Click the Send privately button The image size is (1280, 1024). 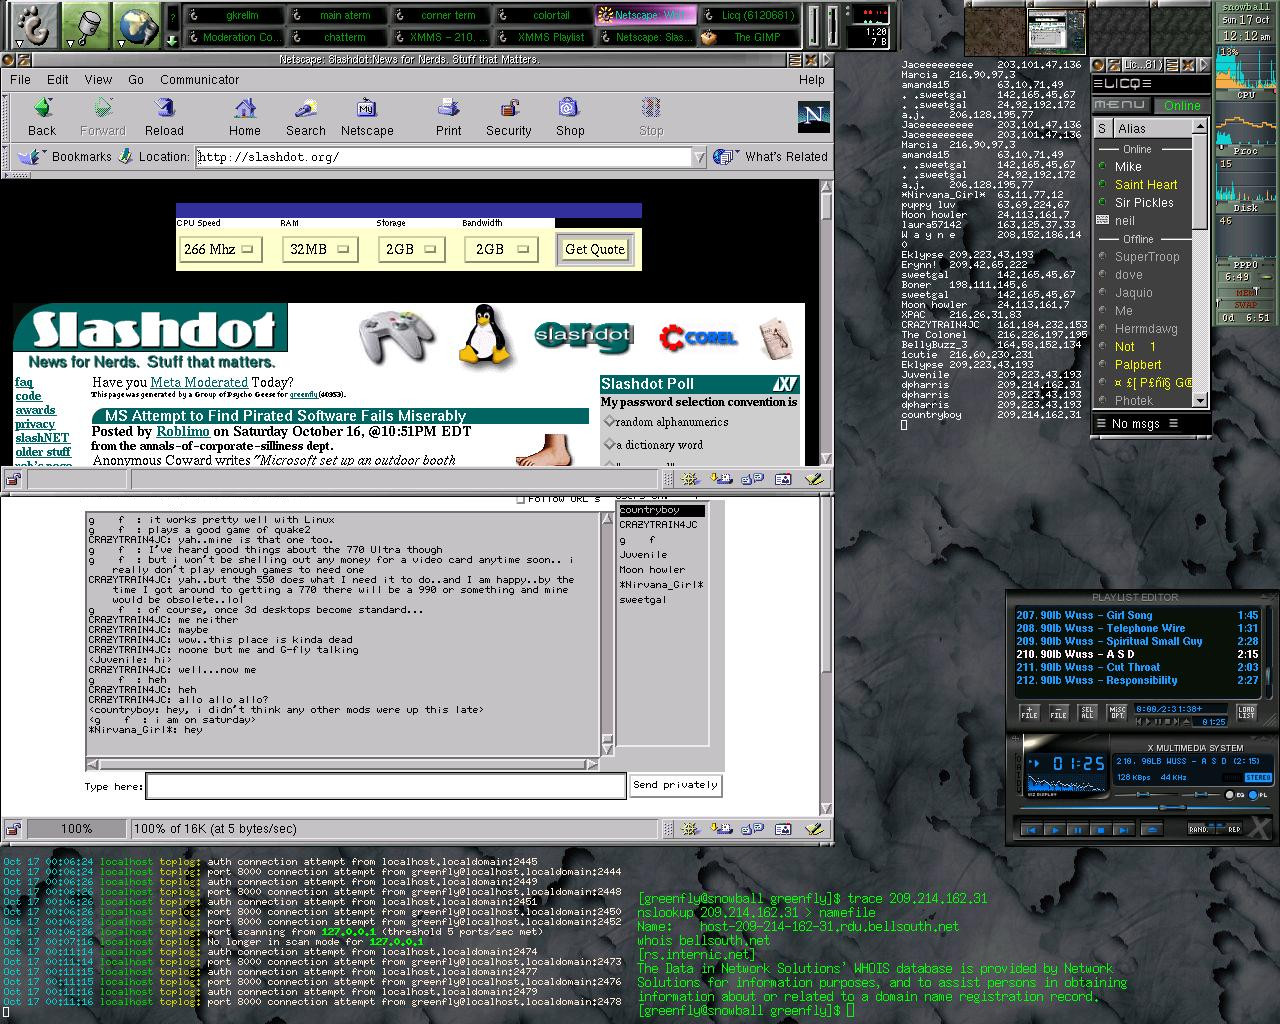(x=676, y=785)
